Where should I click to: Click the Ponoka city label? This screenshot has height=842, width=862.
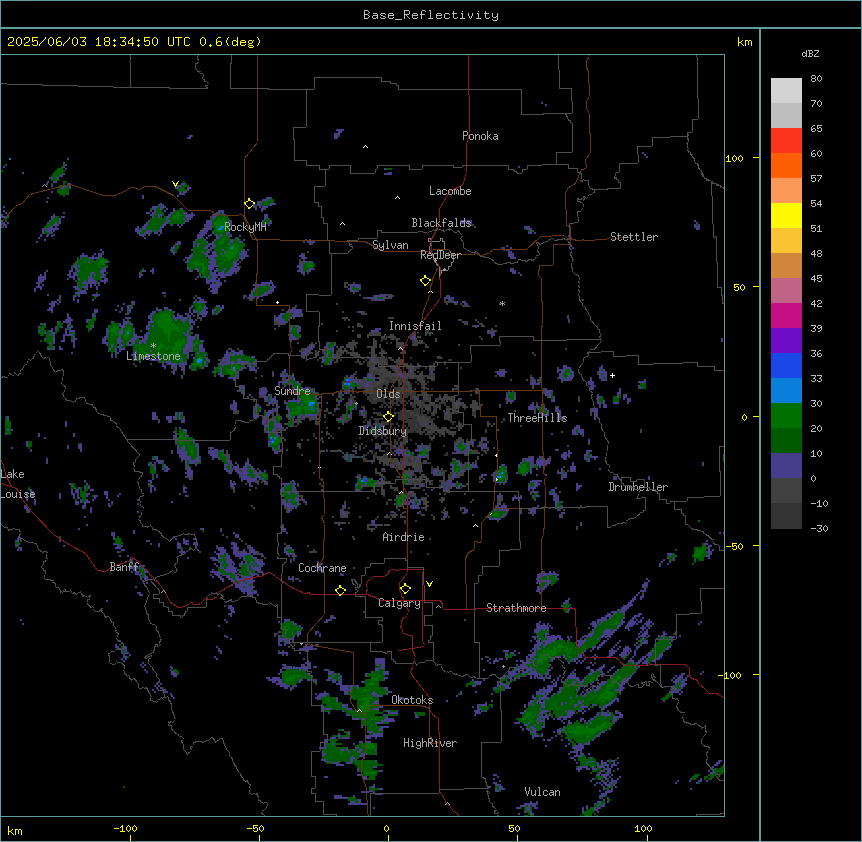coord(480,136)
